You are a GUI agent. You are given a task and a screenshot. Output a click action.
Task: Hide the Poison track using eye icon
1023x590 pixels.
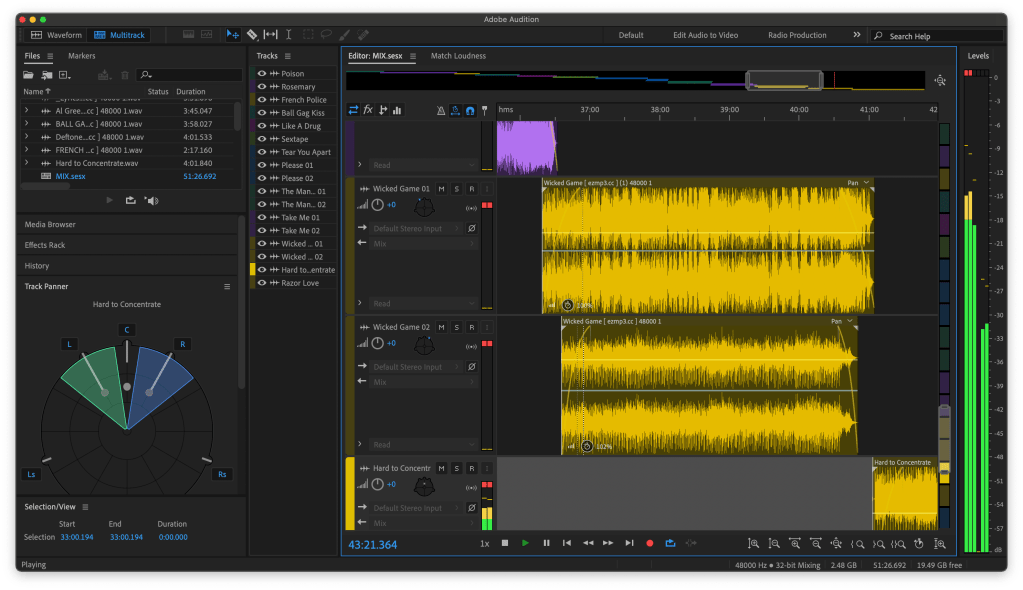(262, 74)
